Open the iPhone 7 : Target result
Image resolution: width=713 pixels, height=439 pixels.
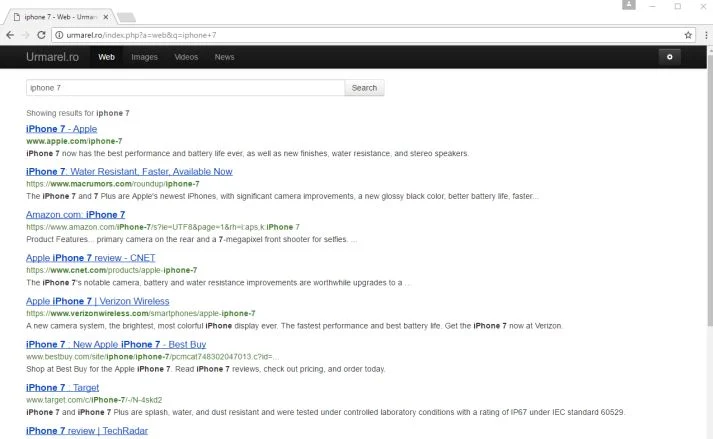coord(62,388)
